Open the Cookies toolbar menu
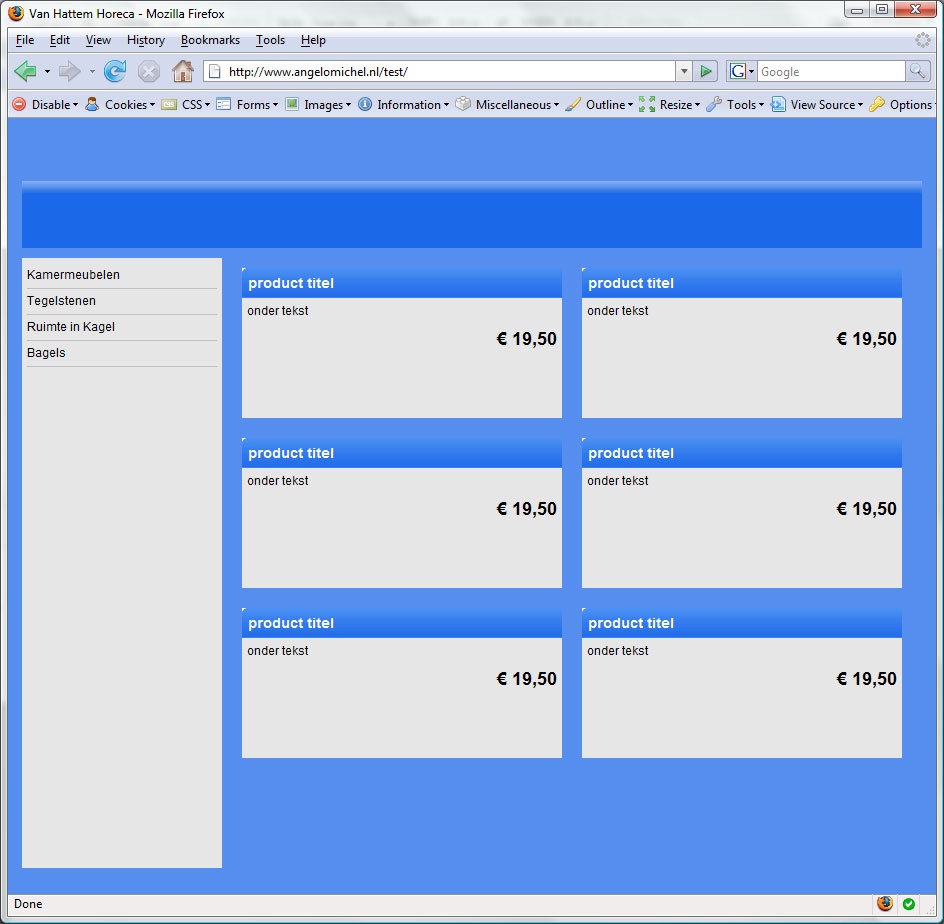The width and height of the screenshot is (944, 924). 120,105
